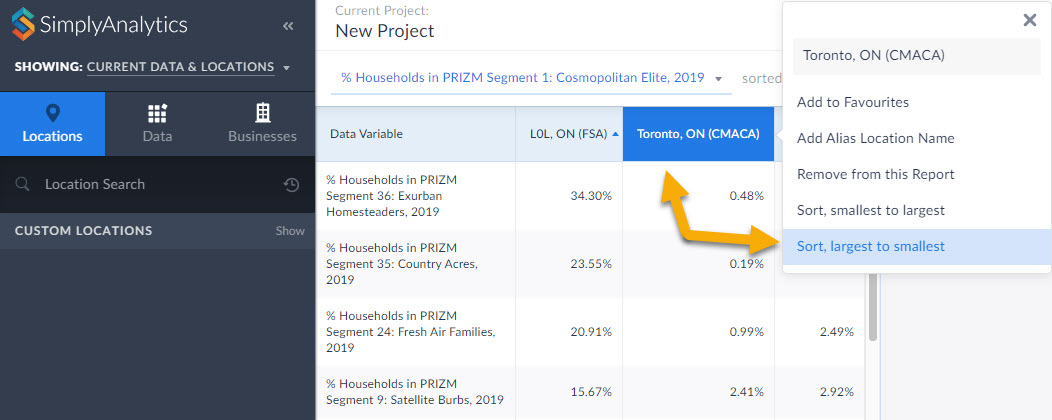The height and width of the screenshot is (420, 1052).
Task: Close the column options popup
Action: [1030, 20]
